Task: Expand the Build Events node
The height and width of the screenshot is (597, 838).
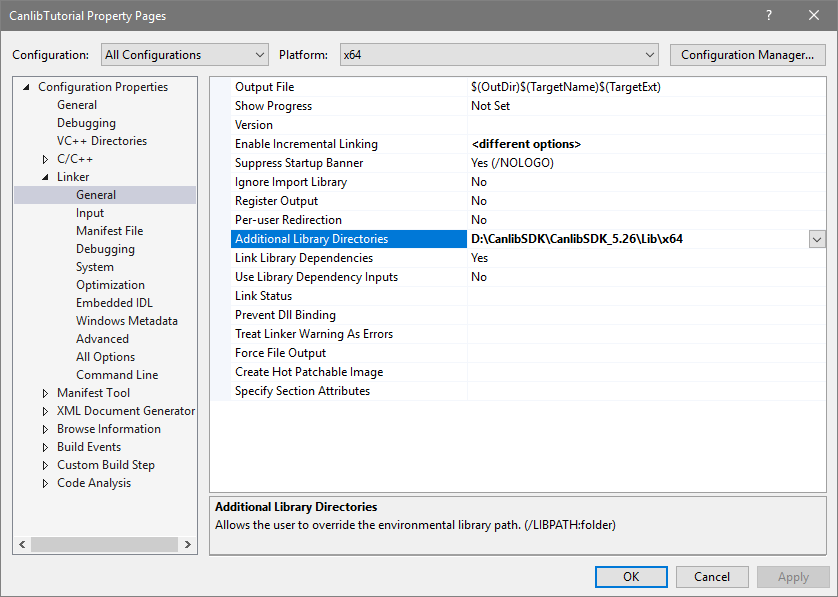Action: click(x=45, y=447)
